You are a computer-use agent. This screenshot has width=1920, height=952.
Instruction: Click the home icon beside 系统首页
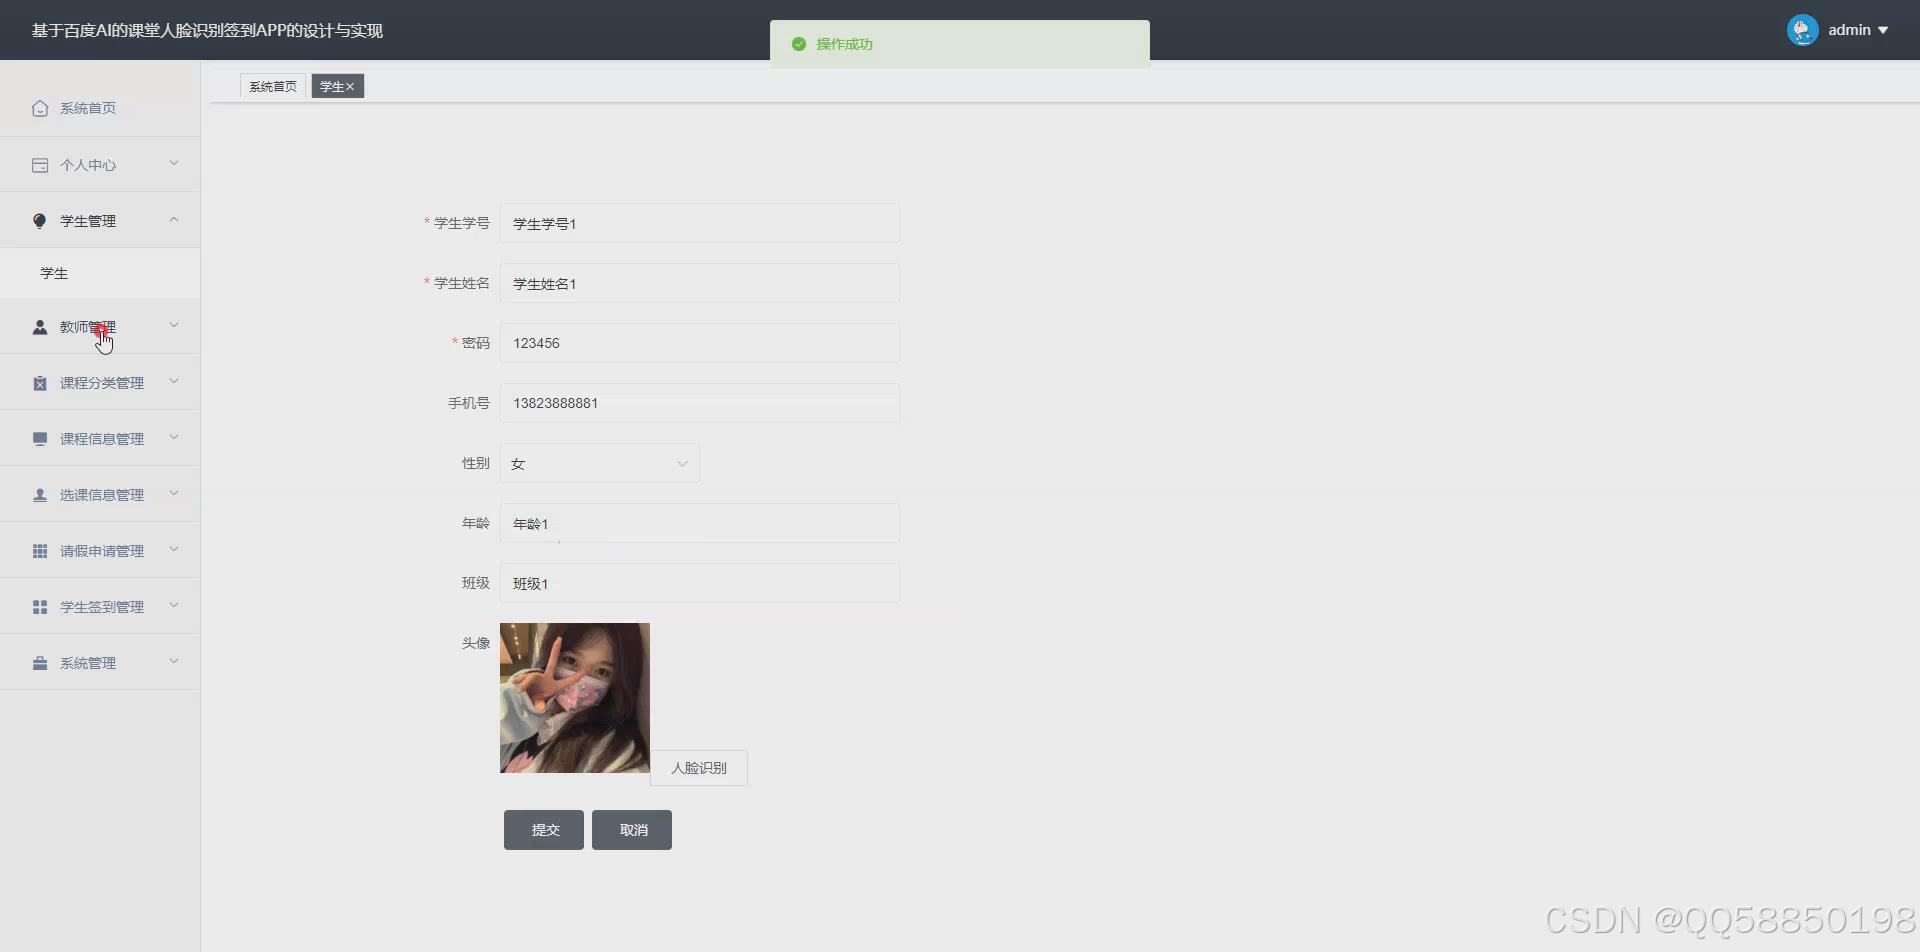(40, 108)
